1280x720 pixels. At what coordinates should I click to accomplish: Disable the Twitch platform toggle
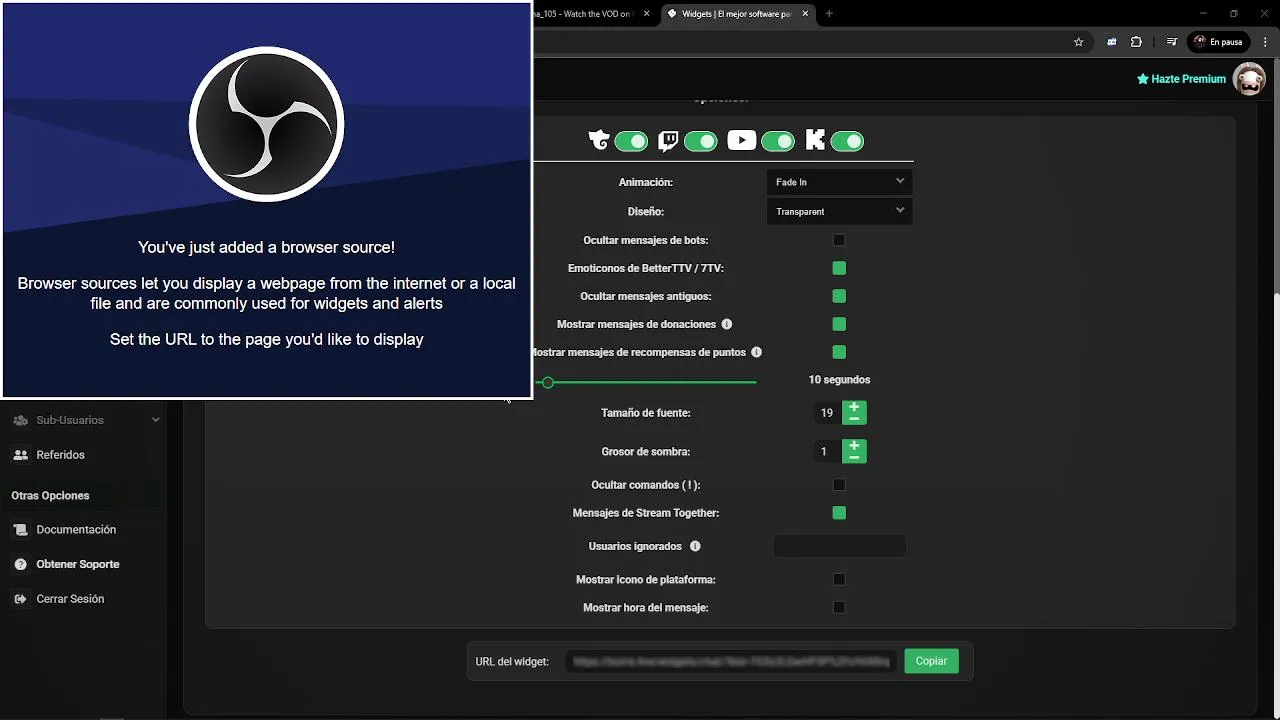pyautogui.click(x=701, y=141)
